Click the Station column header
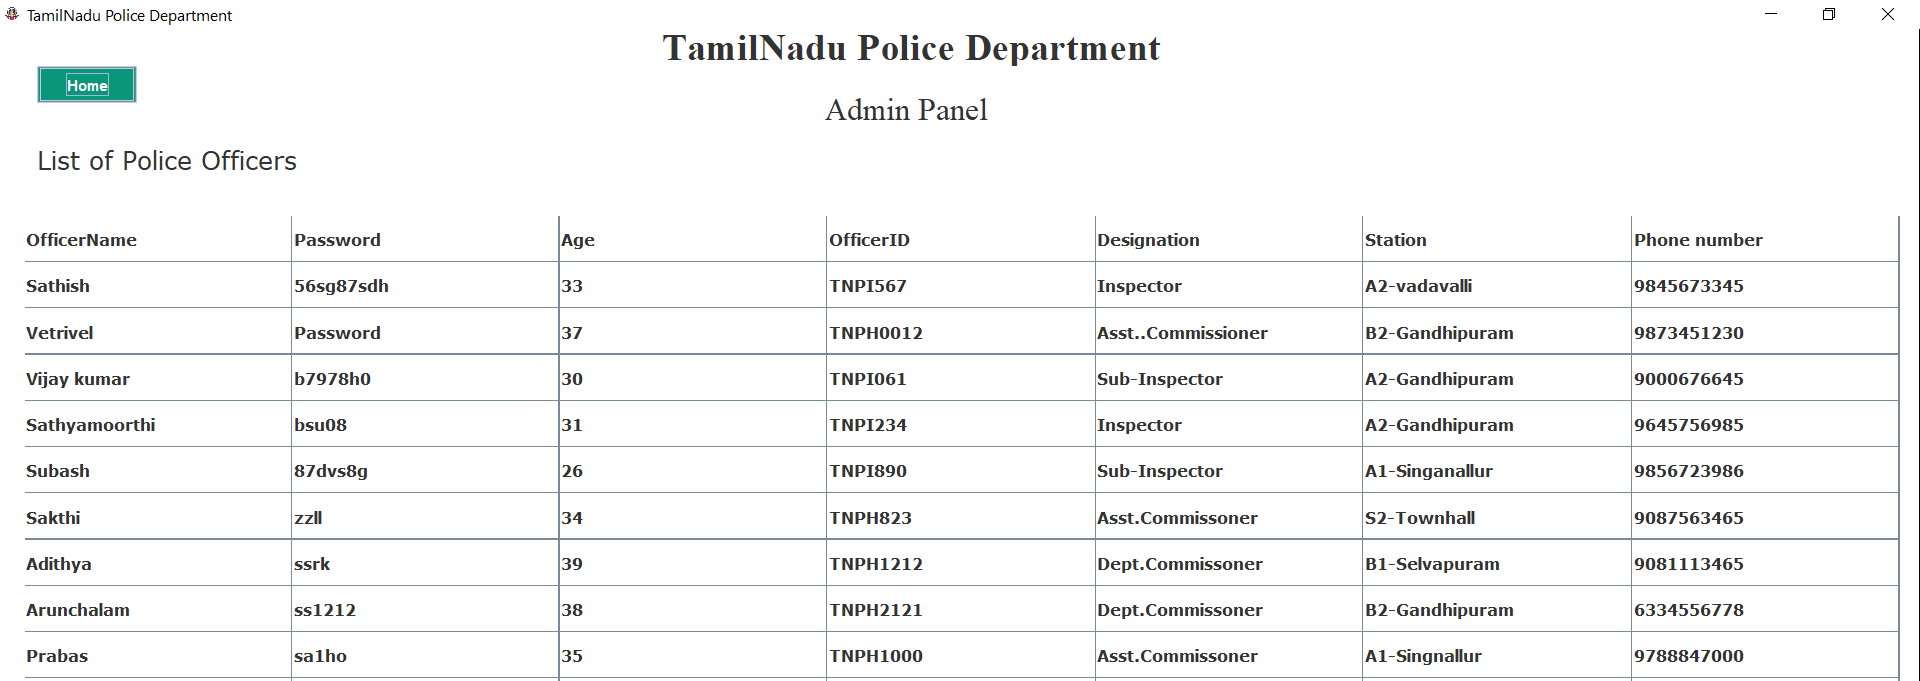 click(1396, 240)
